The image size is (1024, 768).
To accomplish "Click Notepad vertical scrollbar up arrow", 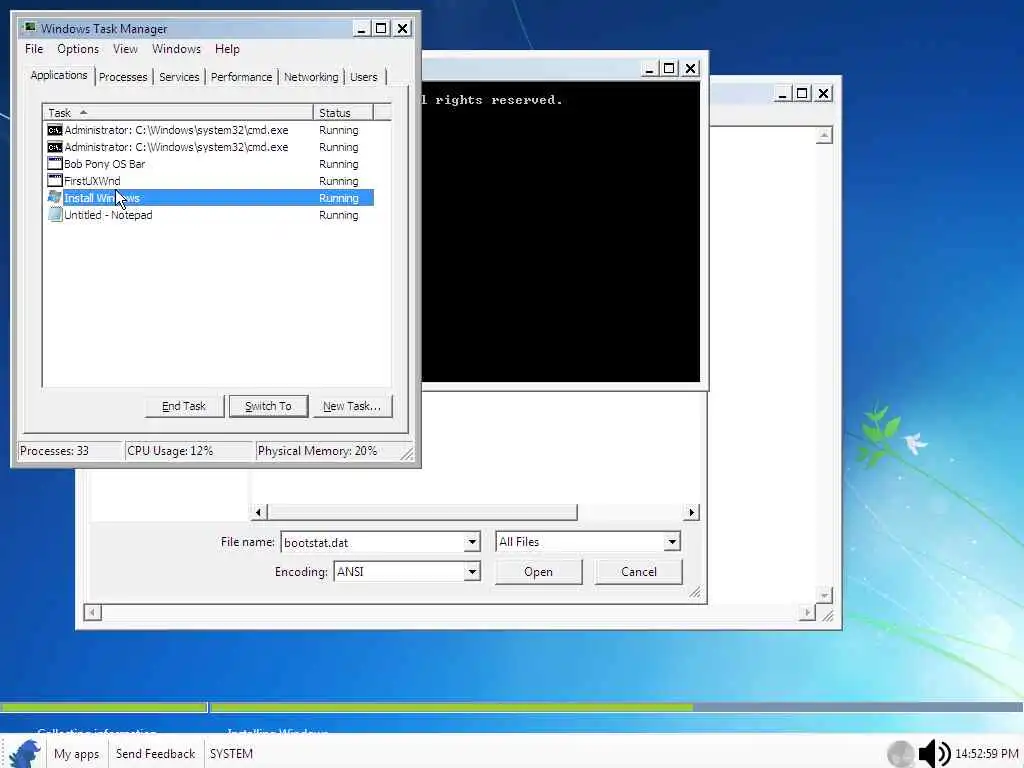I will (824, 135).
